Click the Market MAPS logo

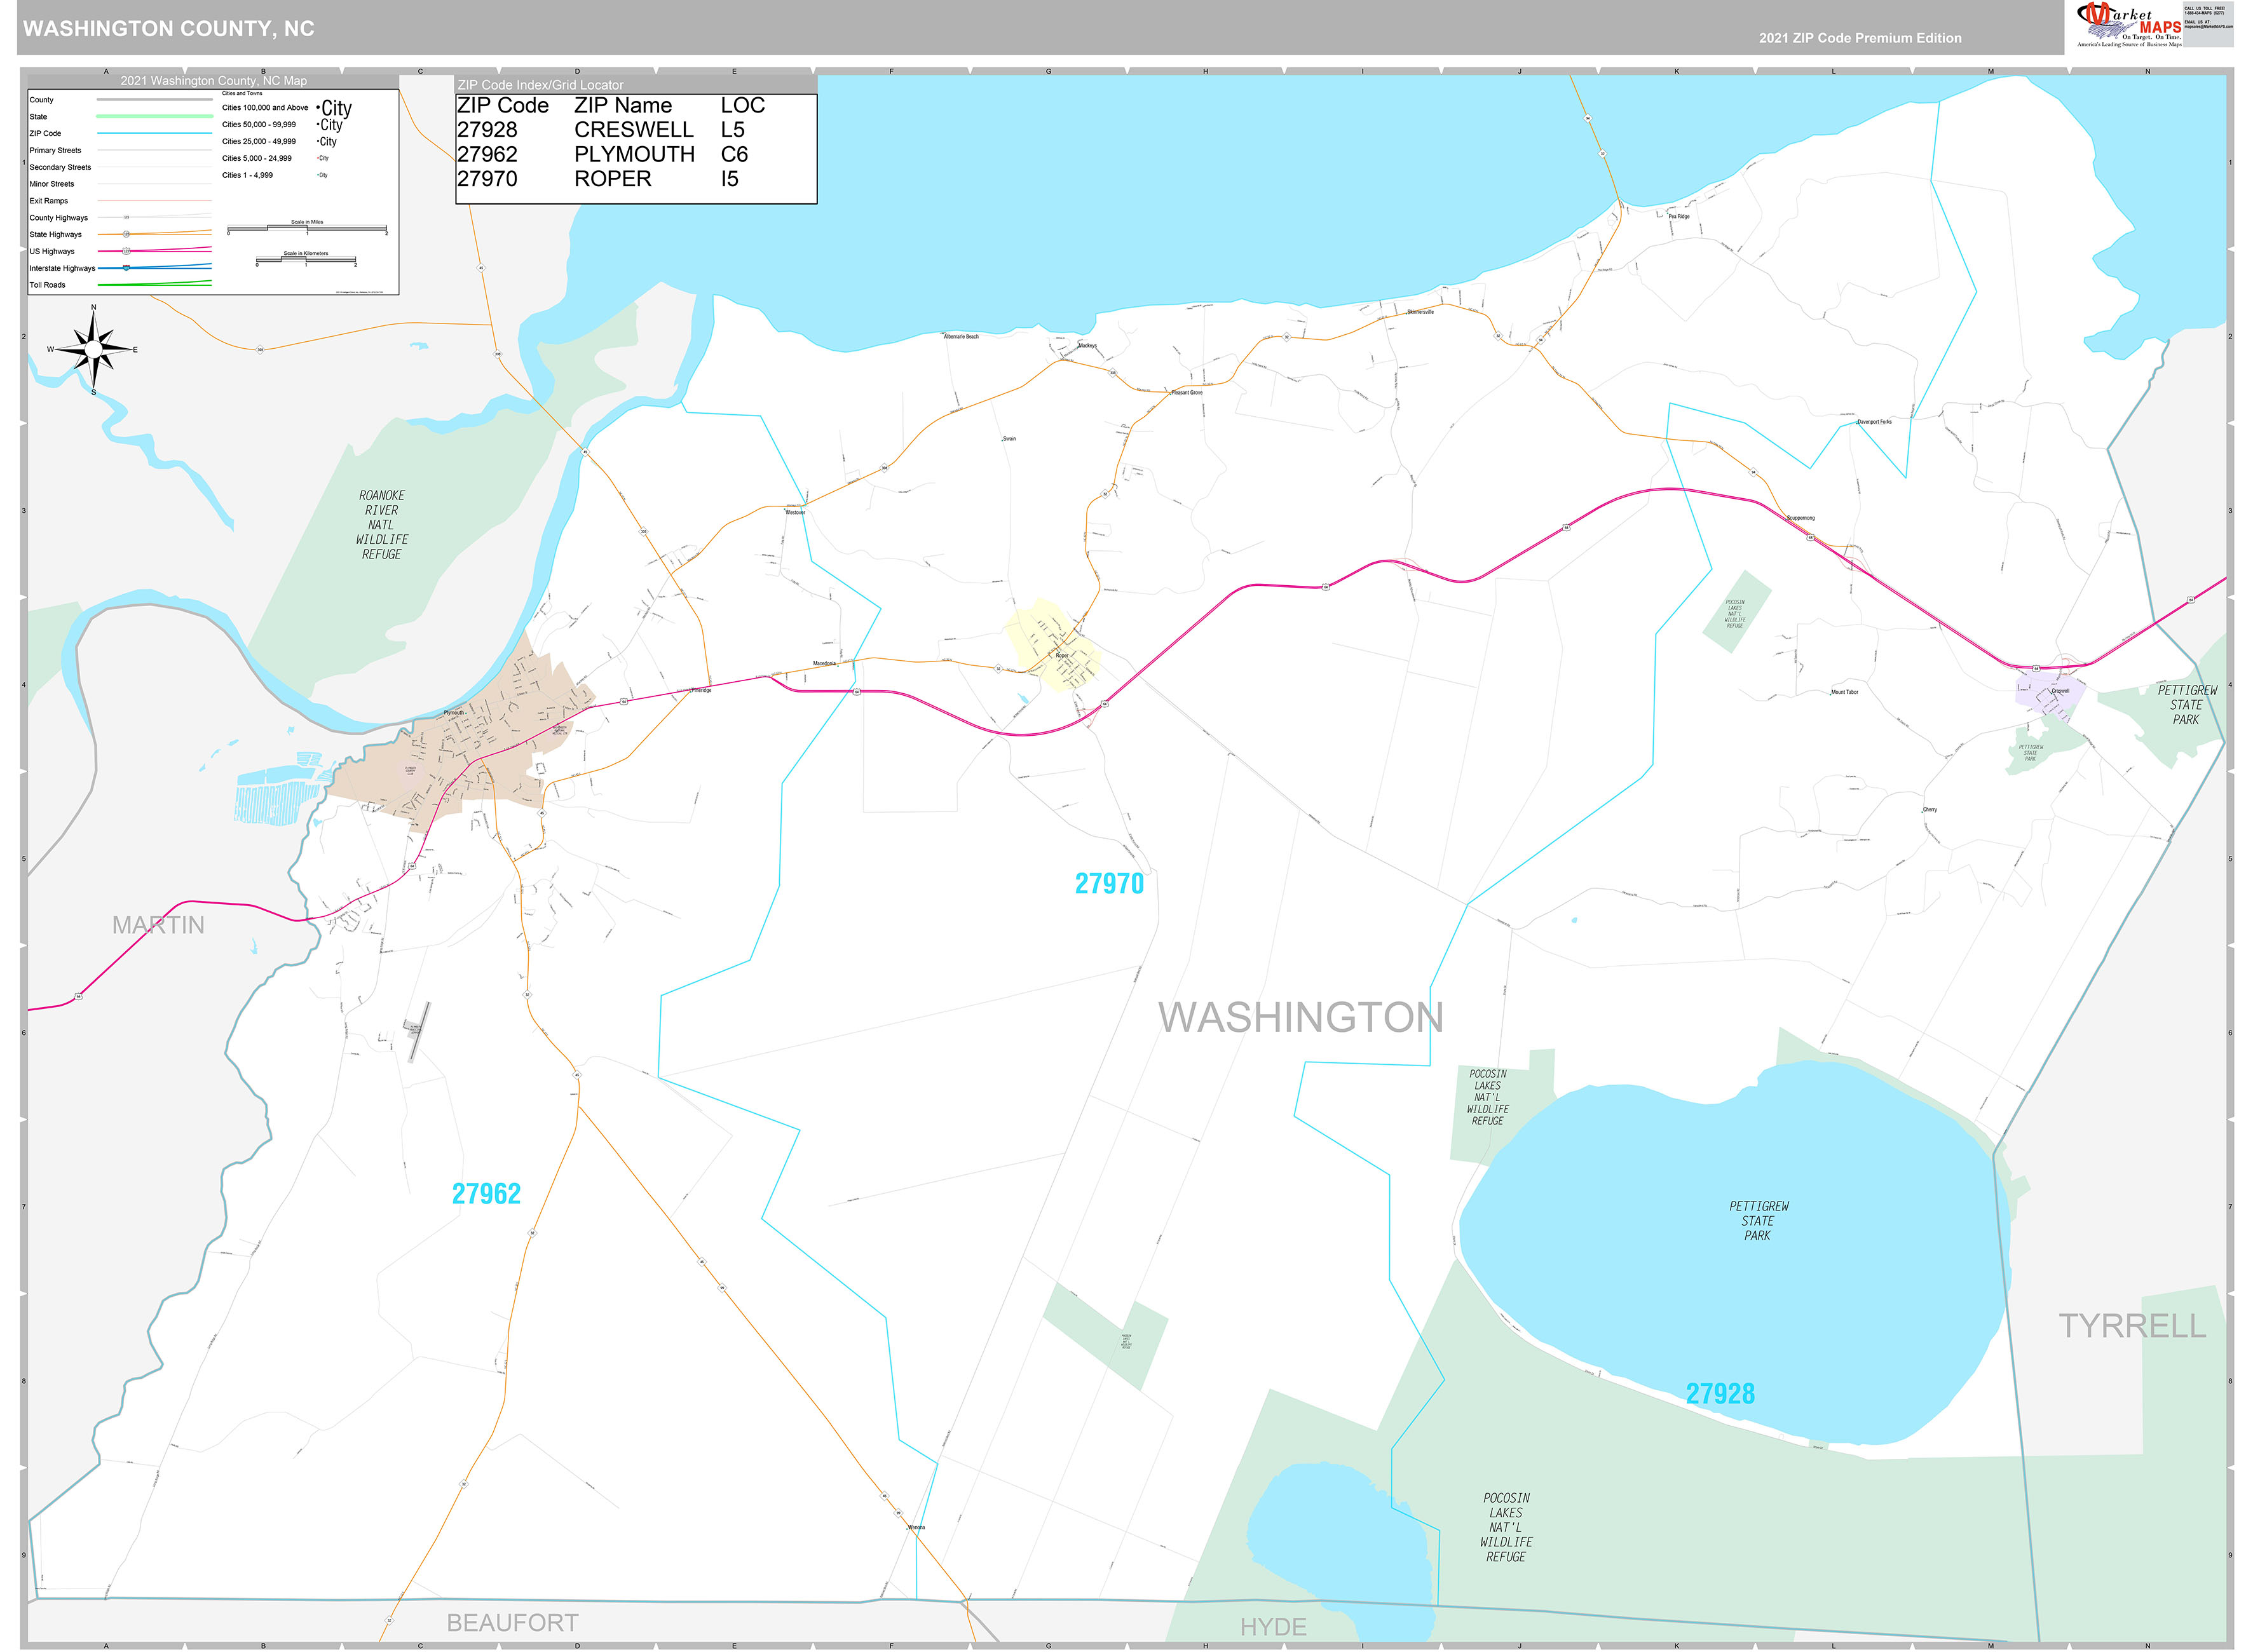point(2129,25)
